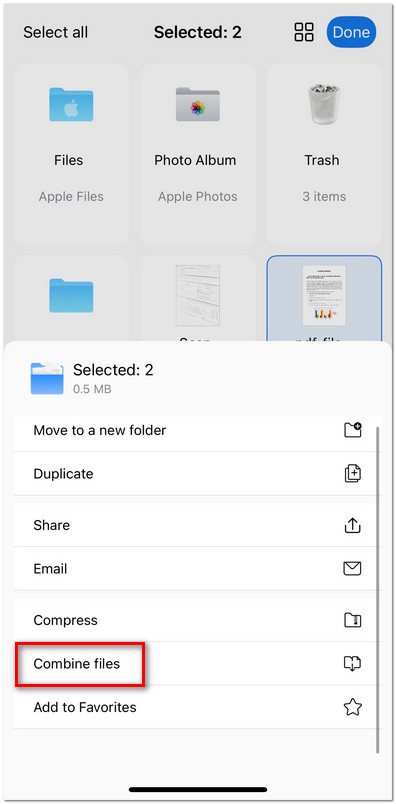396x804 pixels.
Task: Select the Scan document thumbnail
Action: (197, 295)
